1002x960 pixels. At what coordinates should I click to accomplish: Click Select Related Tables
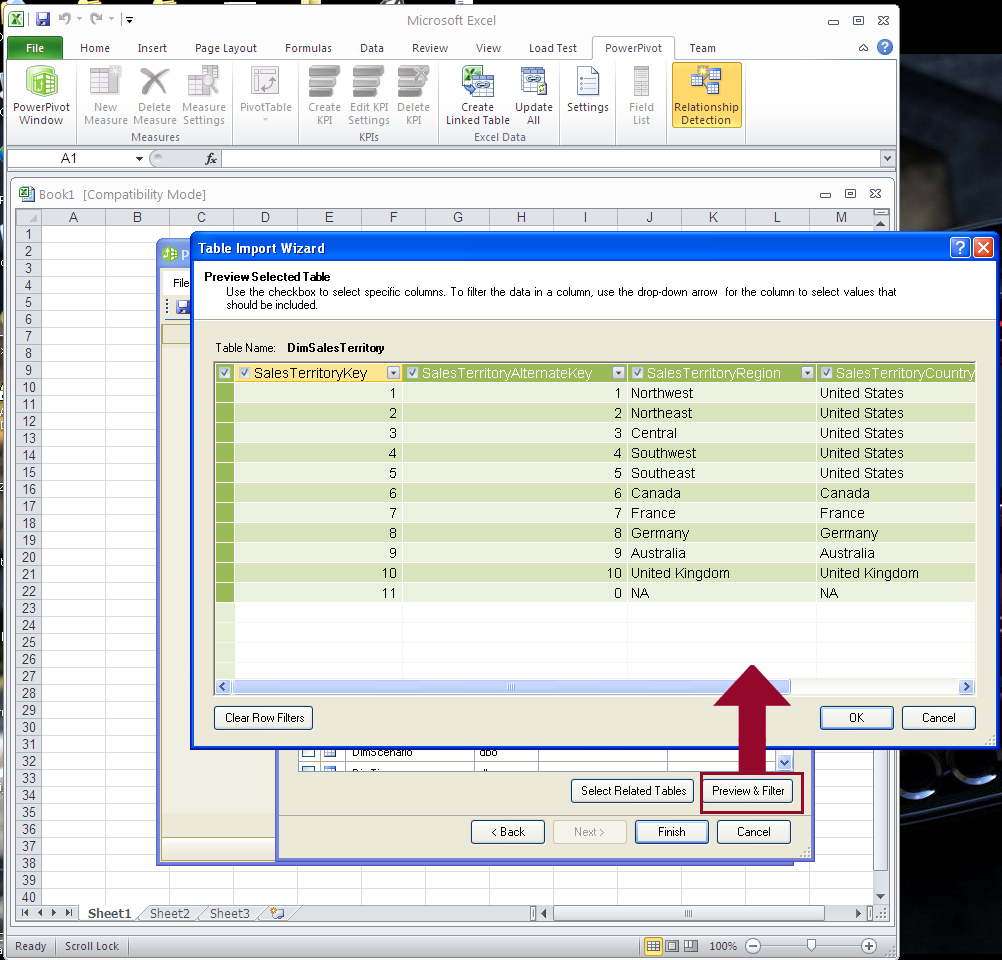[x=633, y=791]
